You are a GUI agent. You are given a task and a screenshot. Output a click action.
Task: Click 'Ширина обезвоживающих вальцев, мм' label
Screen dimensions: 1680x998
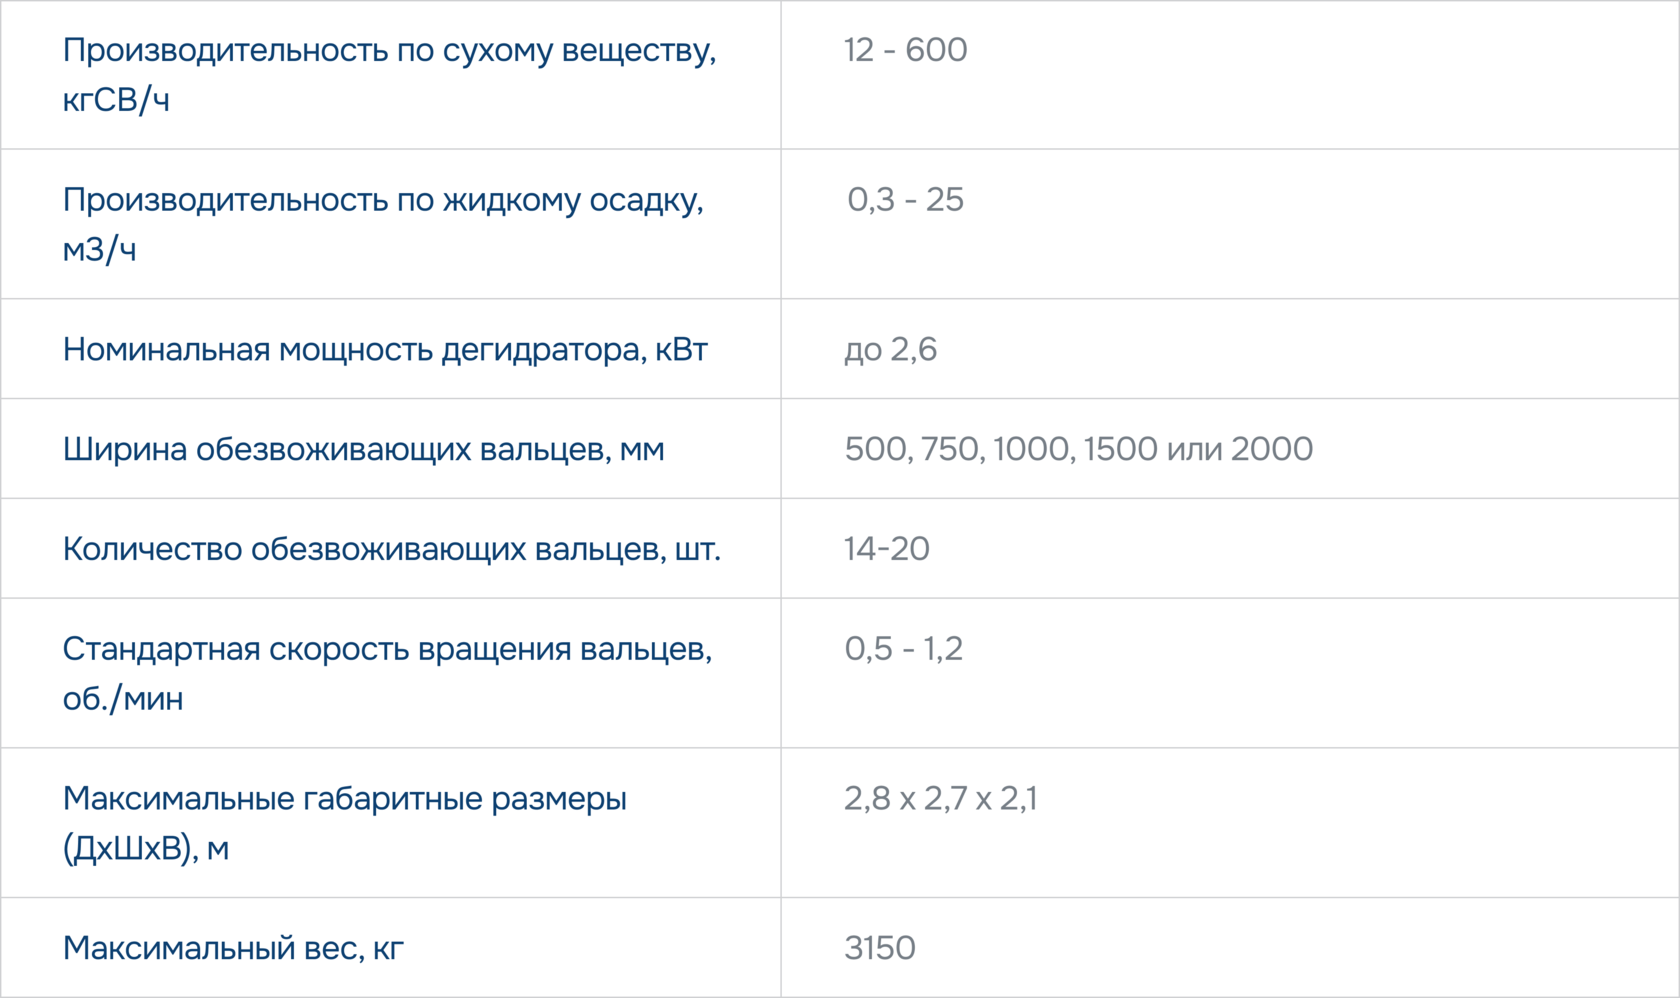(x=363, y=449)
